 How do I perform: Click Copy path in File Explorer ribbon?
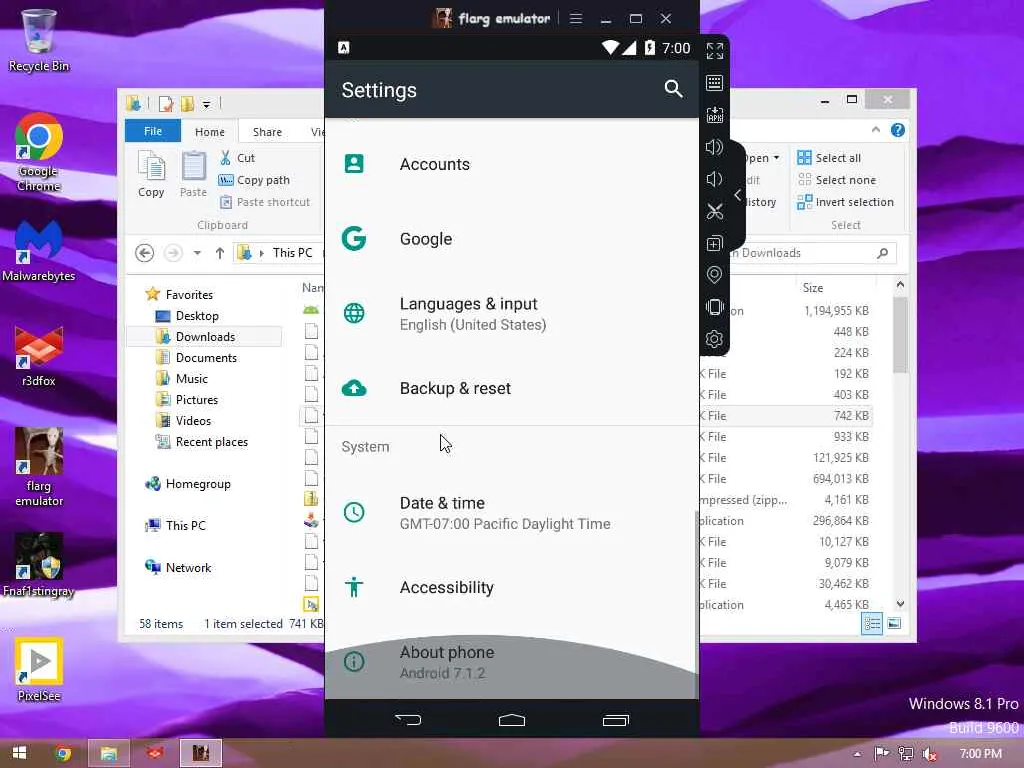[255, 180]
